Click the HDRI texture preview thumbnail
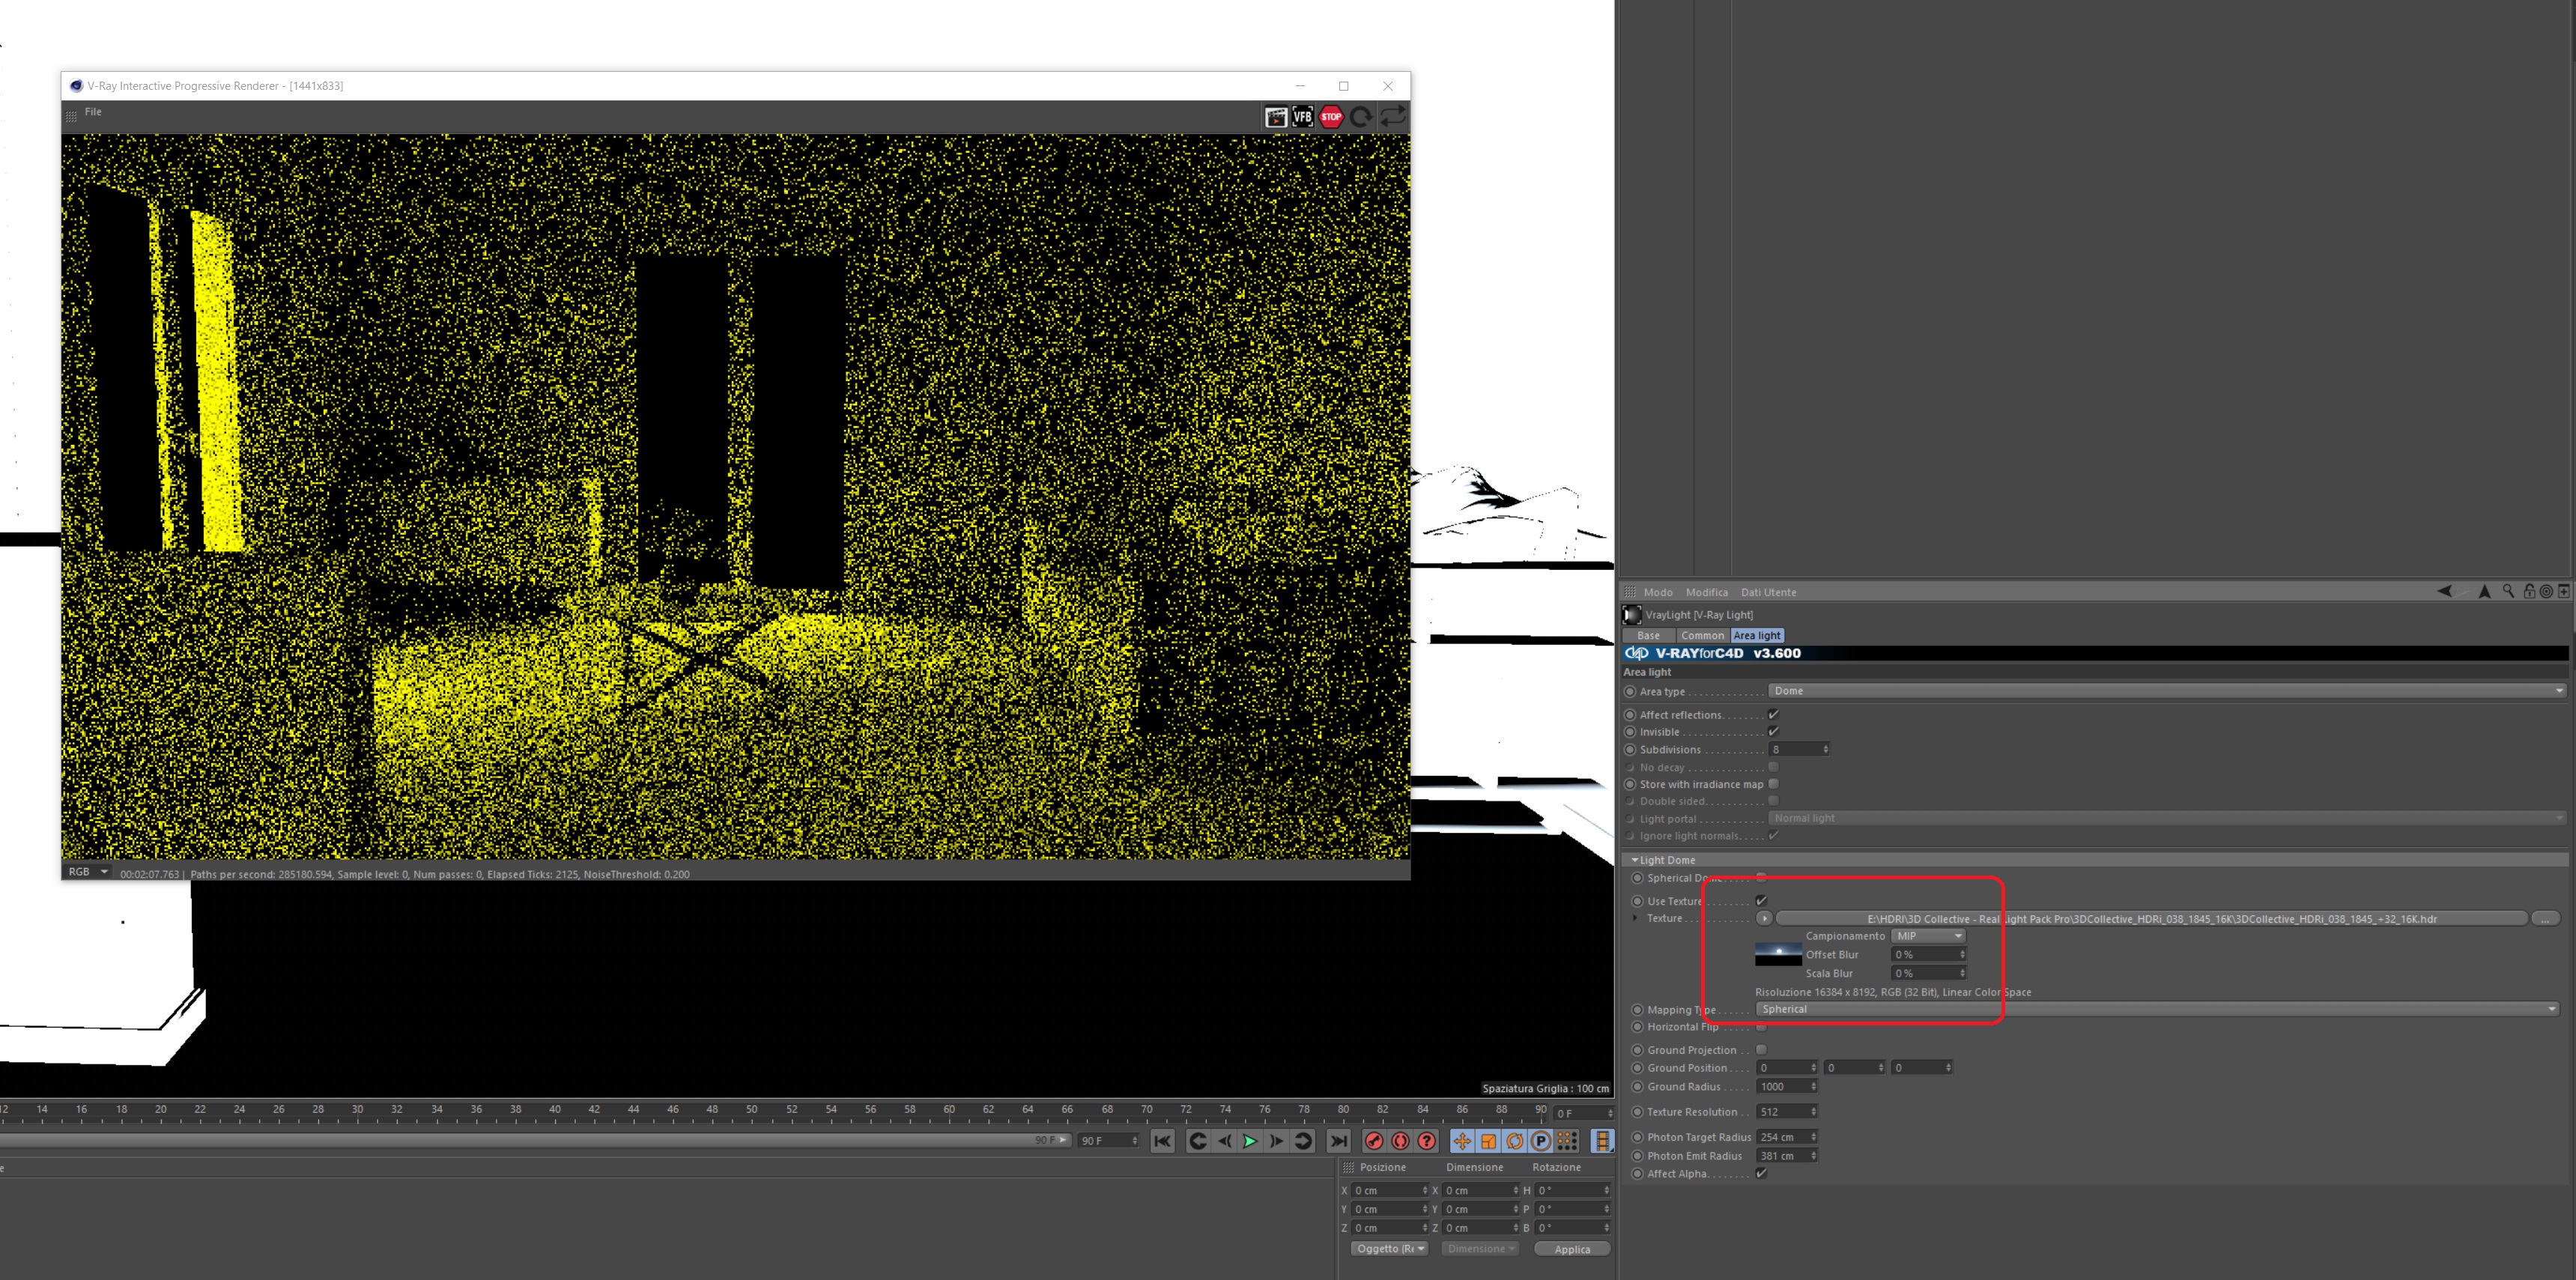 tap(1778, 954)
